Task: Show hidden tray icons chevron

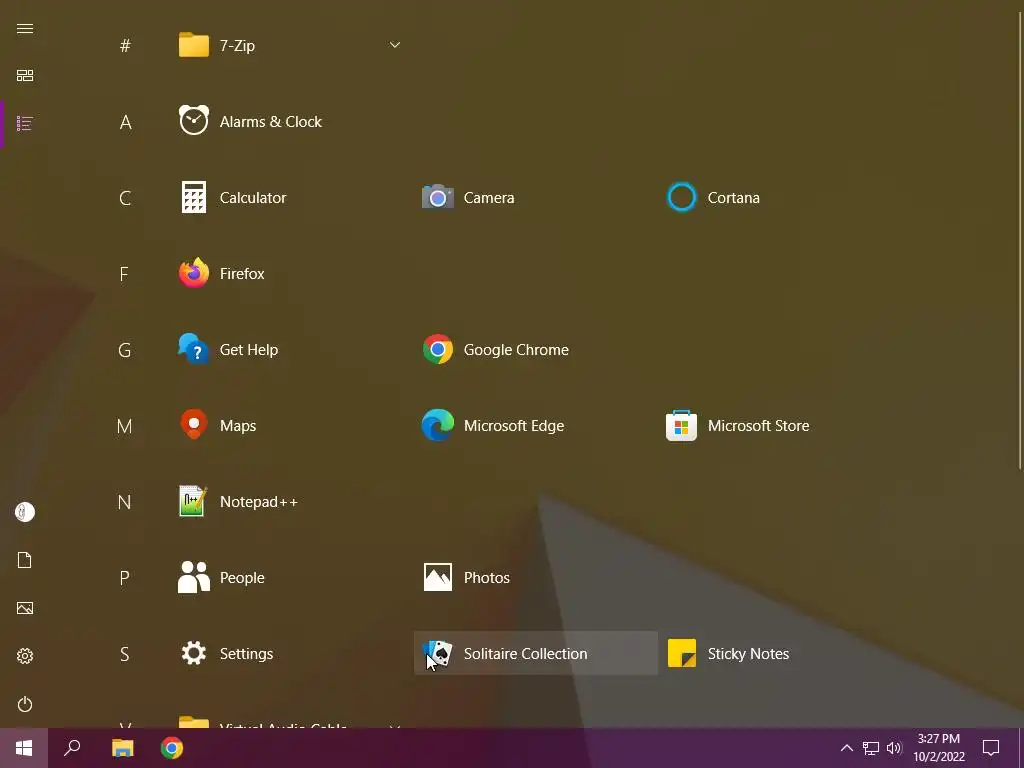Action: (846, 748)
